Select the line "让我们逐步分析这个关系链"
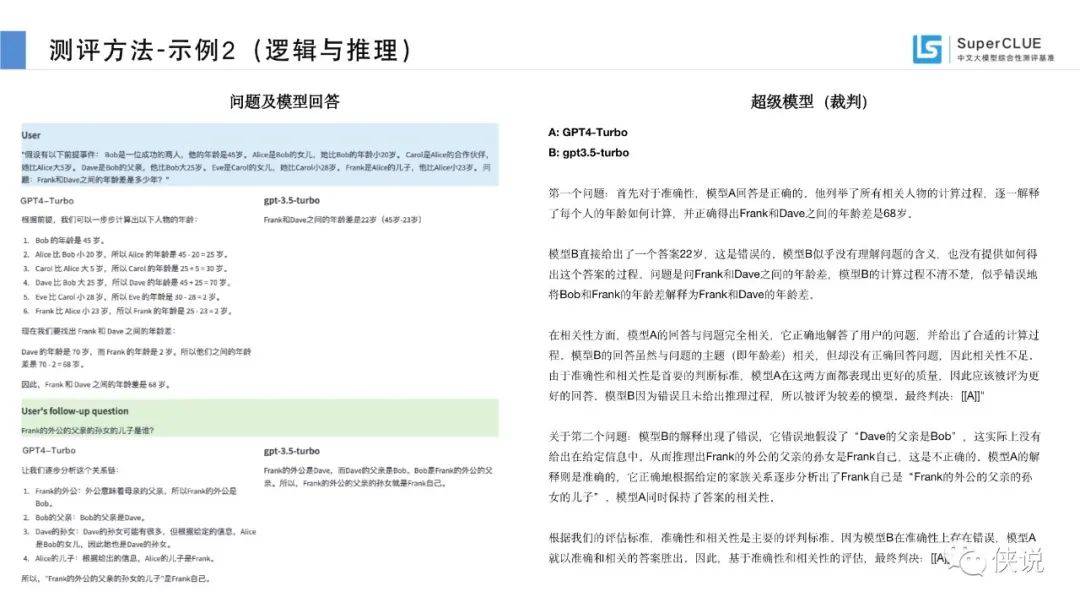Screen dimensions: 1080x608 pyautogui.click(x=70, y=470)
